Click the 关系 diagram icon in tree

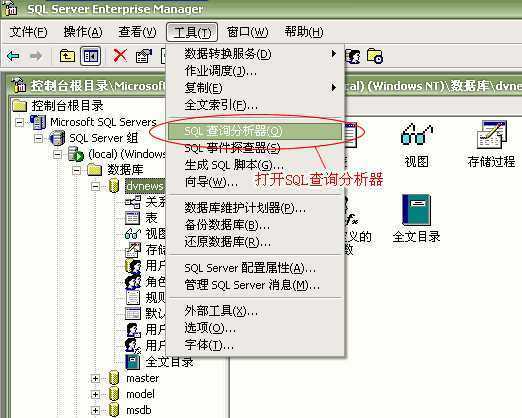point(132,202)
